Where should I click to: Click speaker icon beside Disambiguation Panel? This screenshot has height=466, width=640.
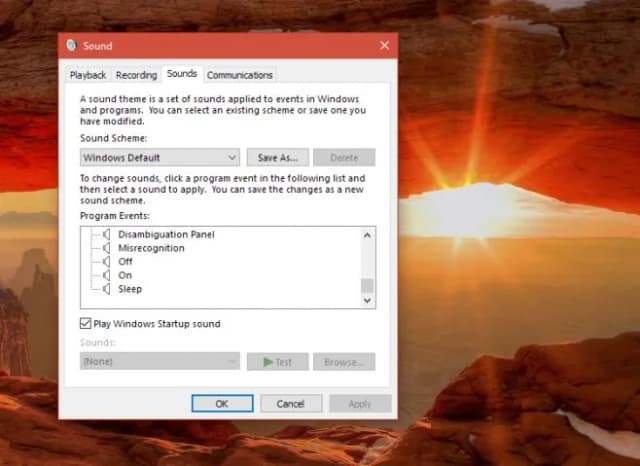coord(107,235)
